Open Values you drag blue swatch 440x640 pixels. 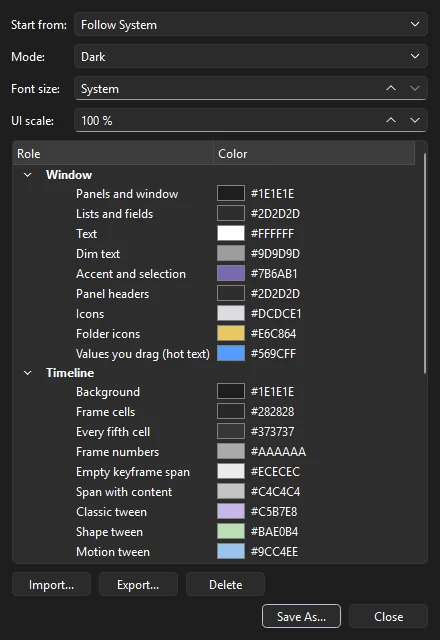[x=231, y=353]
